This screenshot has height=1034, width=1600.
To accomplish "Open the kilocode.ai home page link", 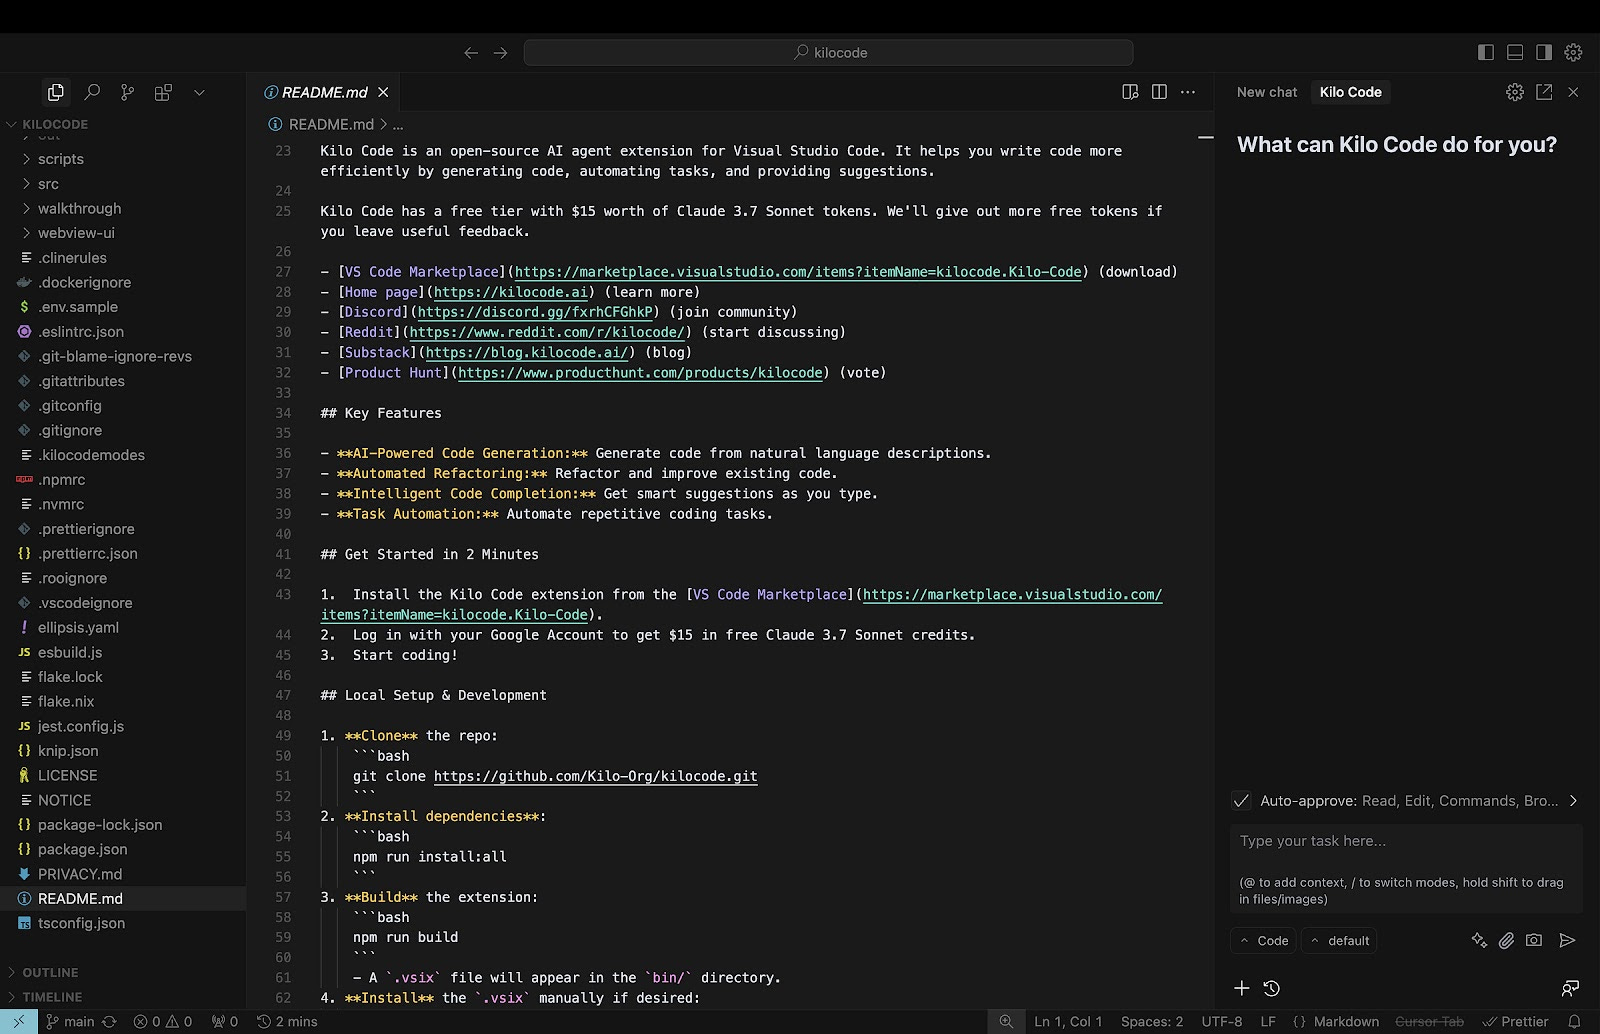I will (x=511, y=292).
